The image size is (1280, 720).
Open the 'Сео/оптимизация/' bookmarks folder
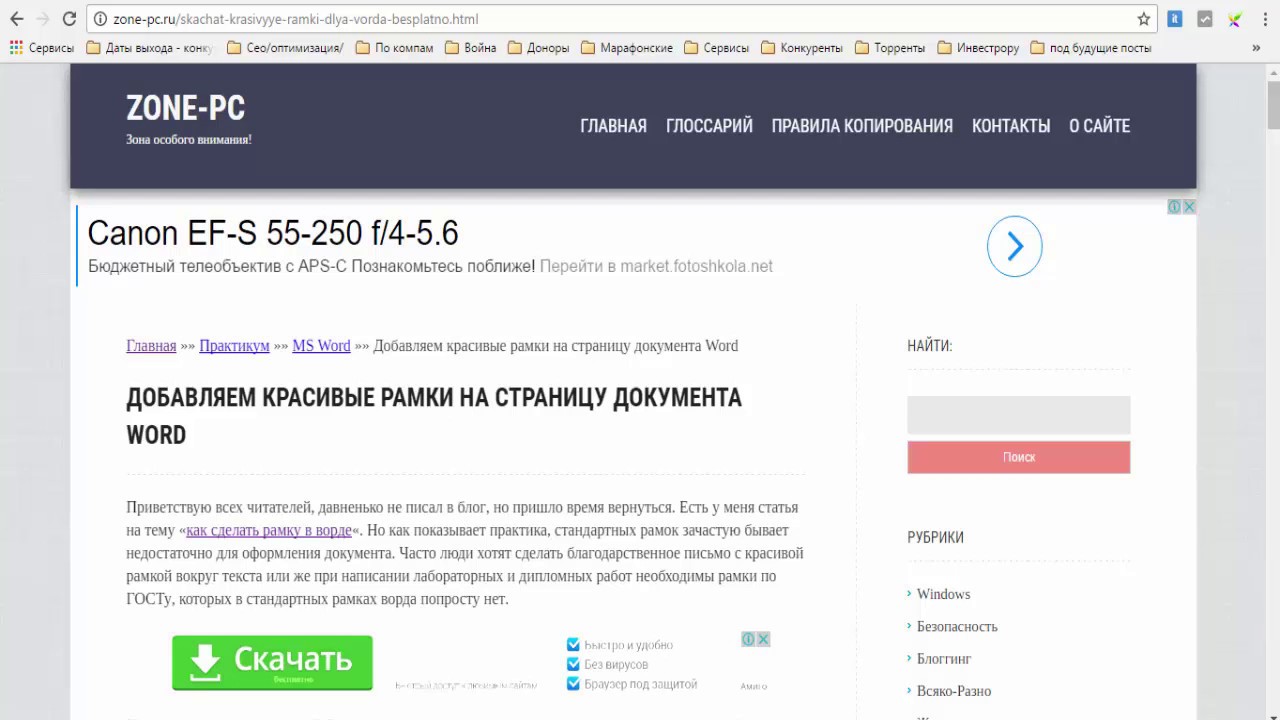[285, 47]
